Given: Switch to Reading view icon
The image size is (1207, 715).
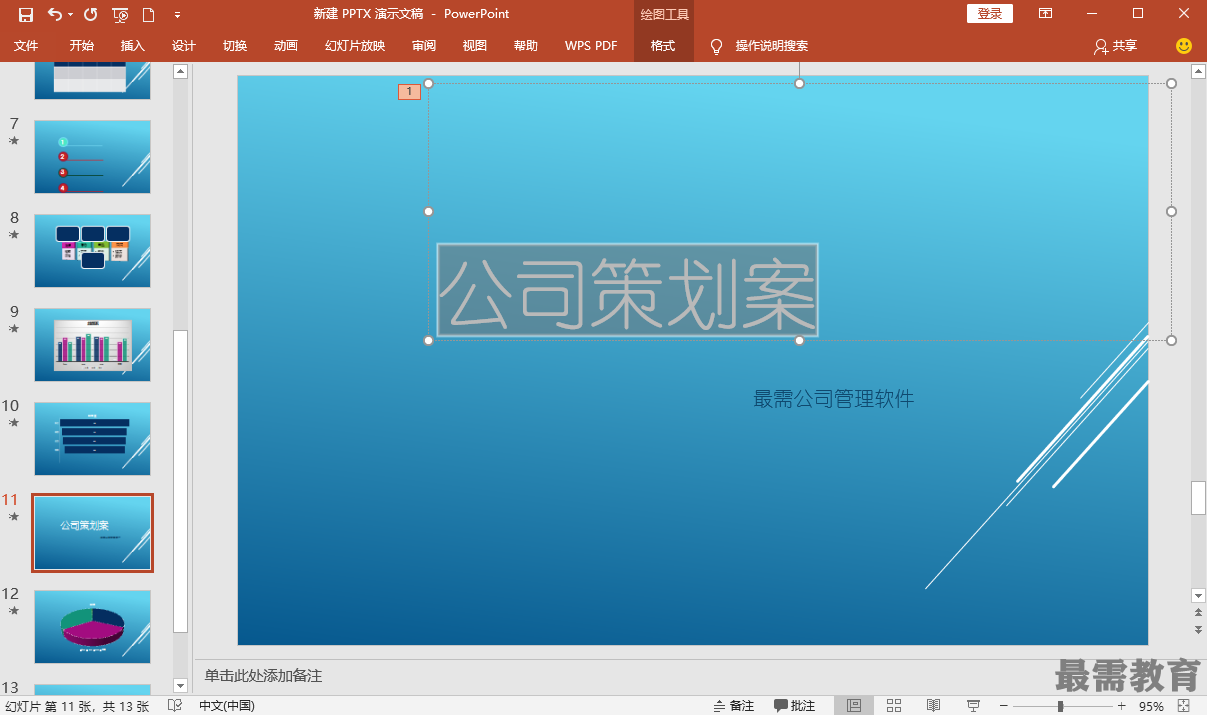Looking at the screenshot, I should point(933,706).
